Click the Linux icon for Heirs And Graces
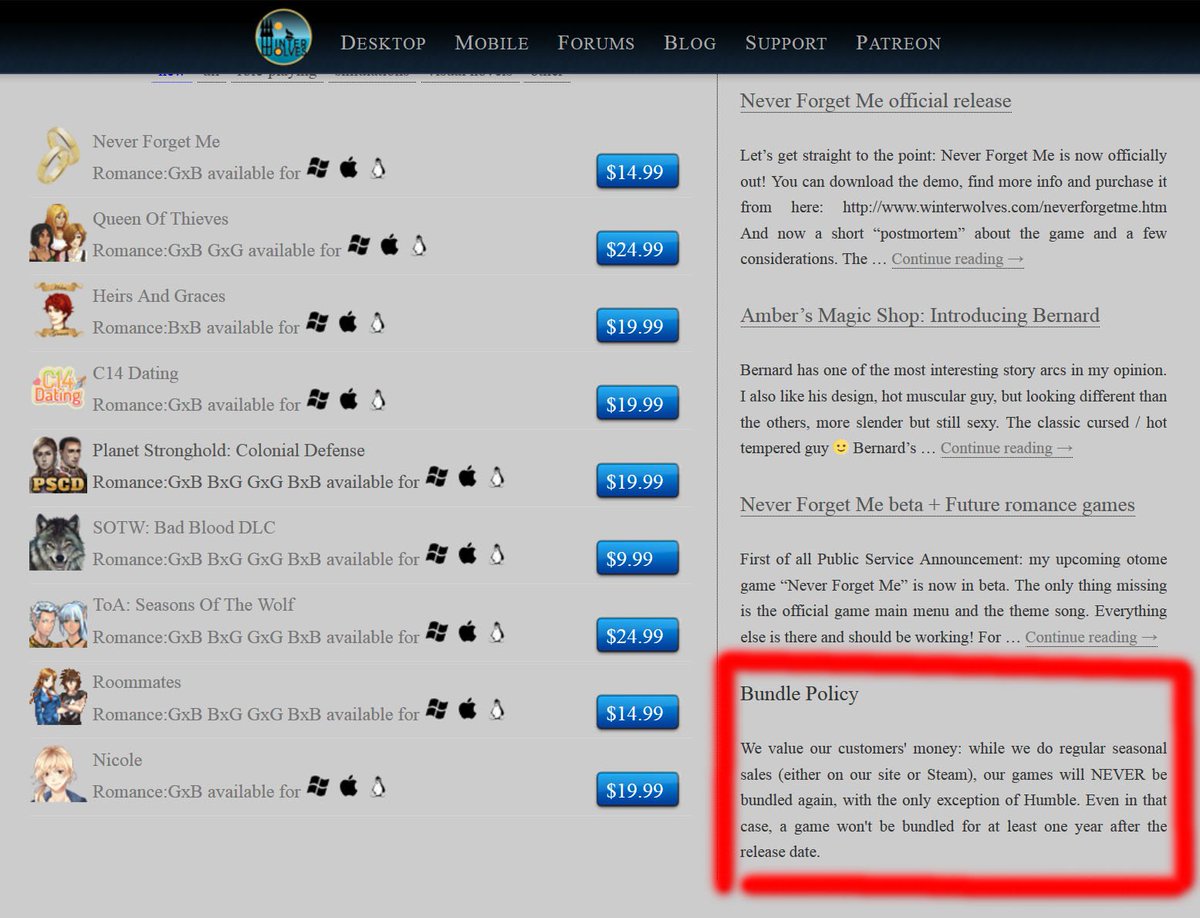This screenshot has width=1200, height=918. 377,322
